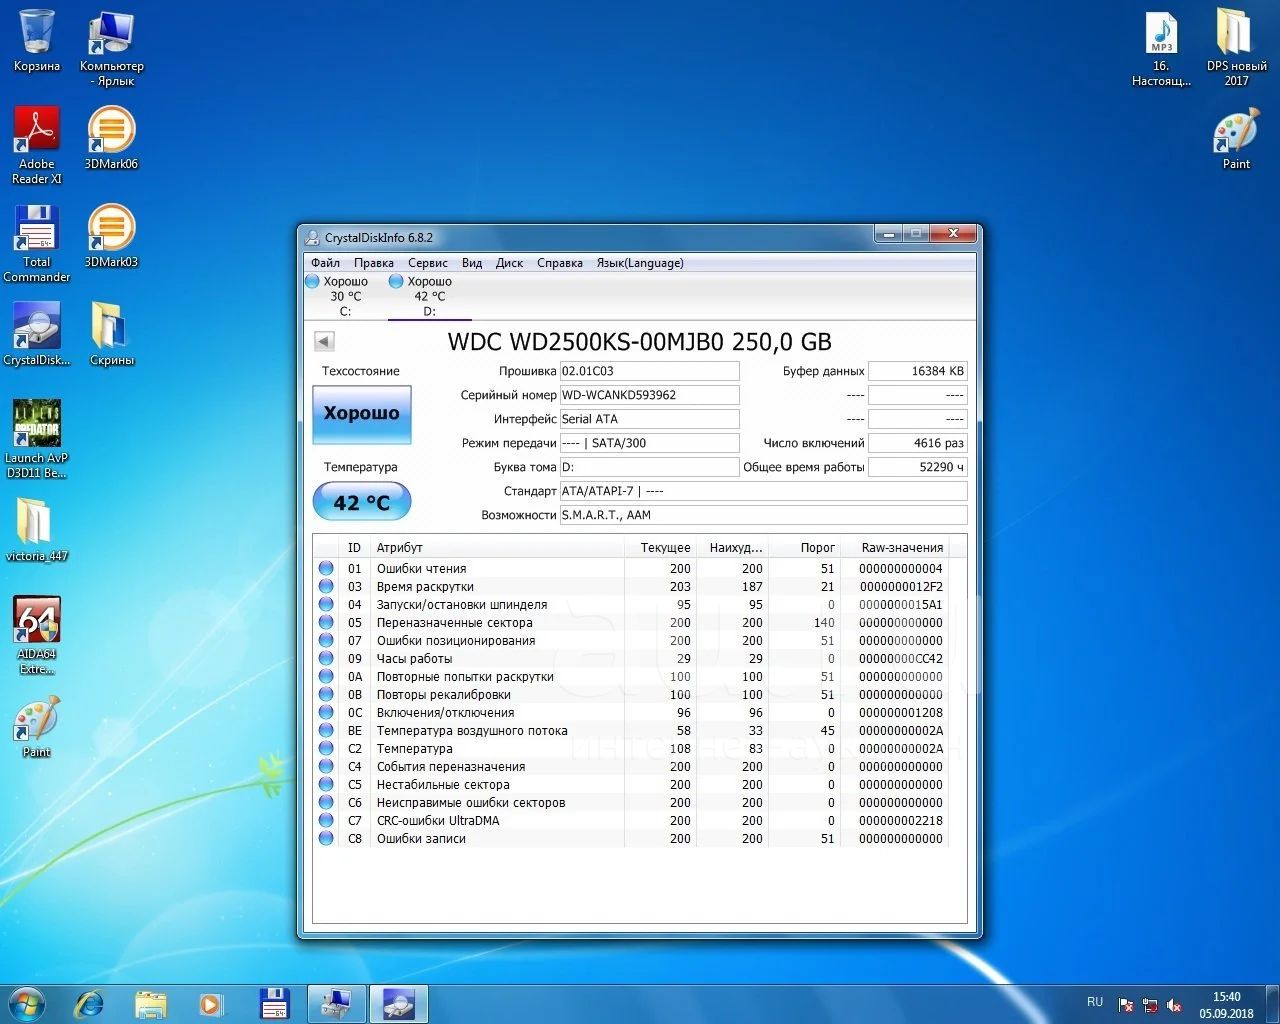This screenshot has height=1024, width=1280.
Task: Open the Paint shortcut under AIDA64
Action: click(36, 726)
